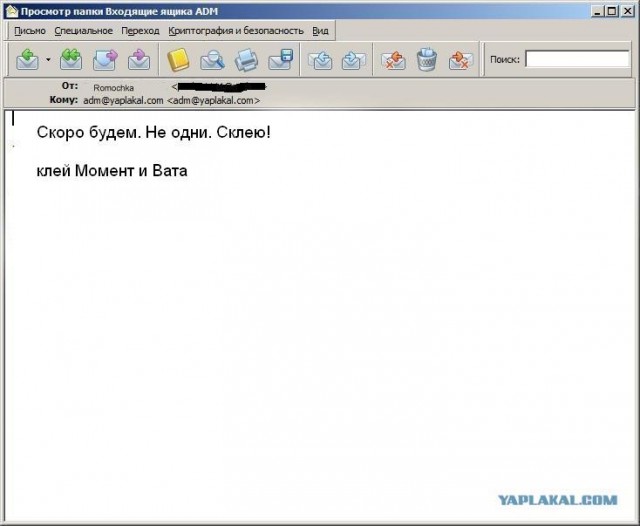Open the yellow Address book icon
Screen dimensions: 640x526
[178, 60]
